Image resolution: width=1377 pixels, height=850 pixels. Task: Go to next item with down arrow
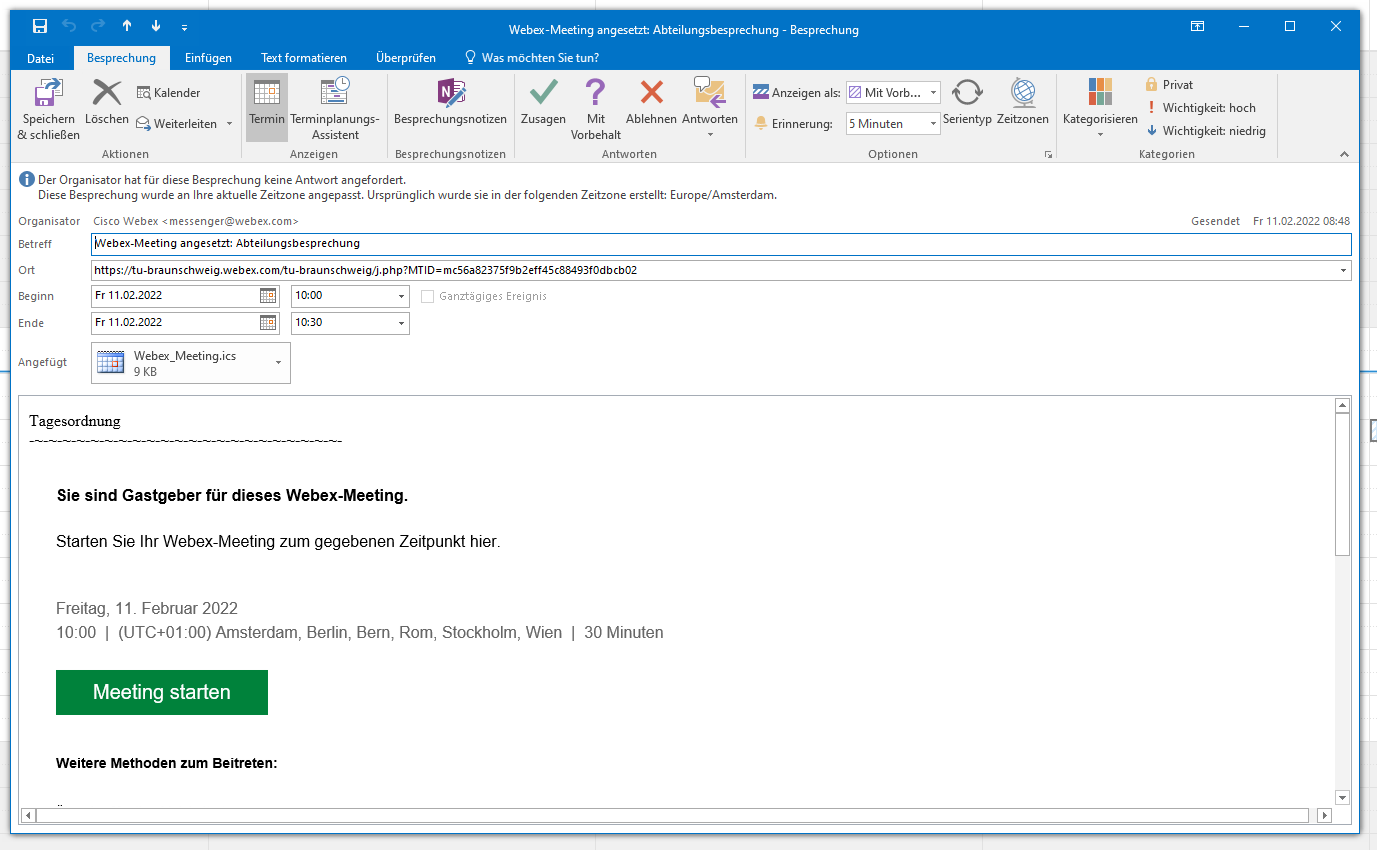156,27
